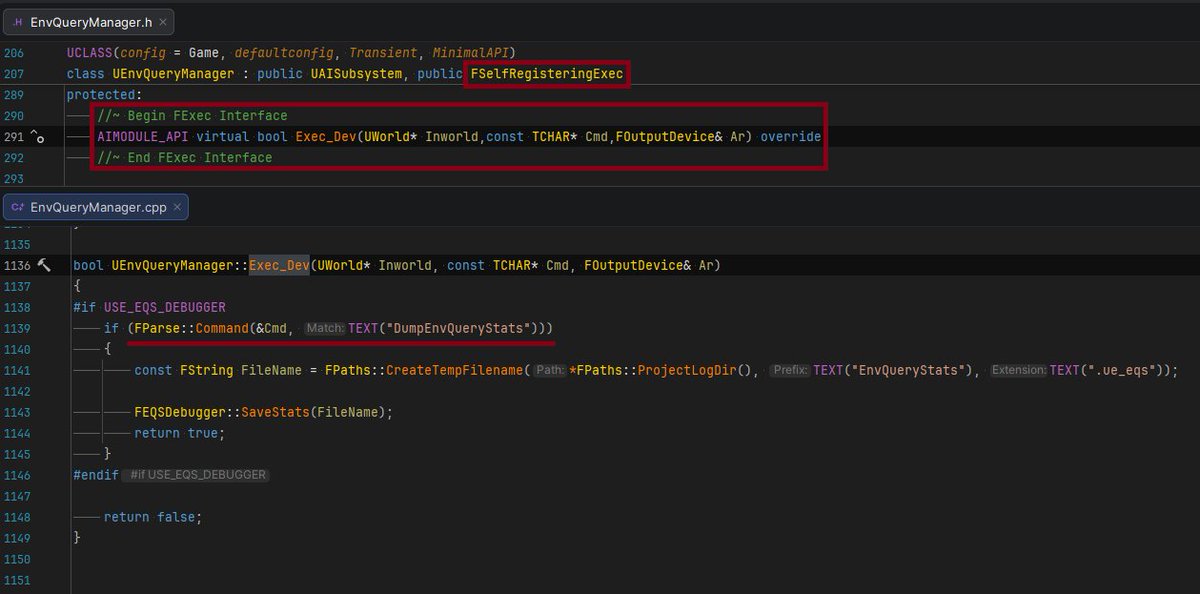Viewport: 1200px width, 594px height.
Task: Click Exec_Dev declaration in header file
Action: click(x=326, y=137)
